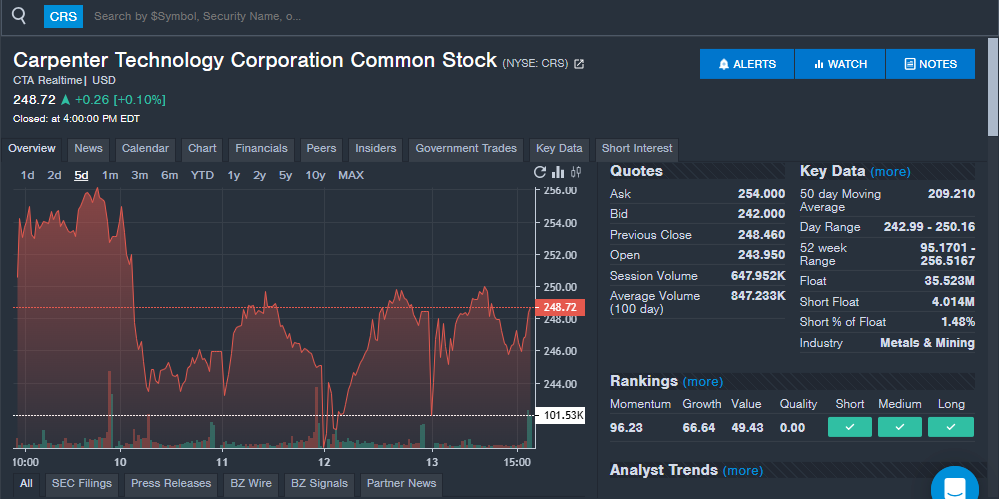Image resolution: width=999 pixels, height=499 pixels.
Task: Click the vertical page scrollbar
Action: pos(993,86)
